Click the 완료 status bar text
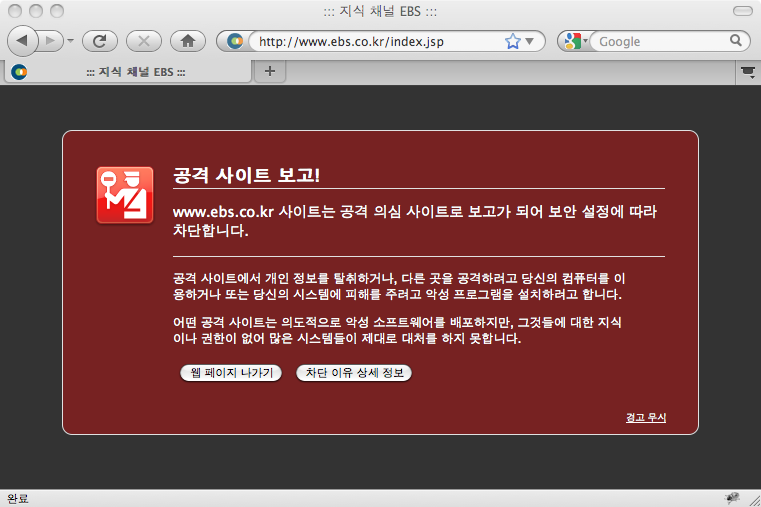This screenshot has height=507, width=761. 18,498
